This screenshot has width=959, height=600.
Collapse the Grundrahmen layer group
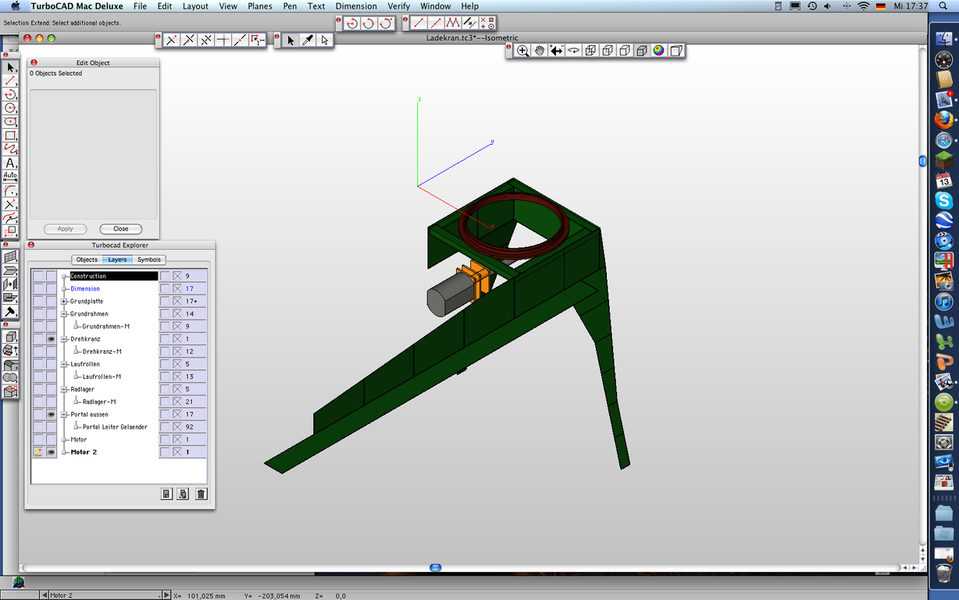click(x=65, y=314)
